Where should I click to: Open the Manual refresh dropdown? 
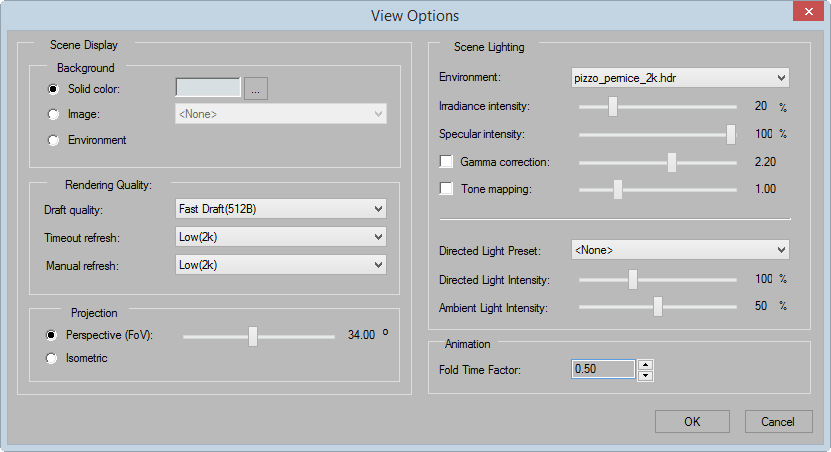(280, 265)
